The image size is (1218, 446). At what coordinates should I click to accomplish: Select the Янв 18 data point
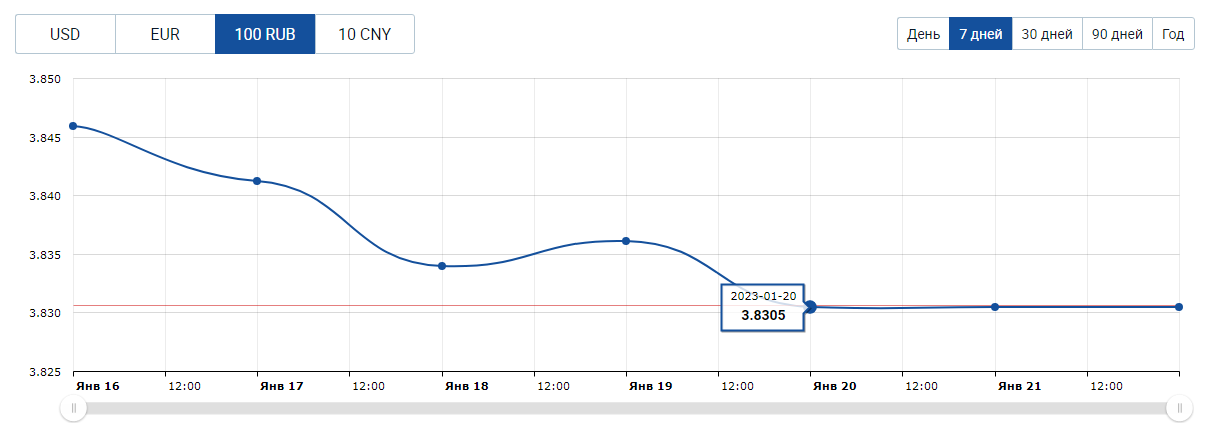point(442,266)
